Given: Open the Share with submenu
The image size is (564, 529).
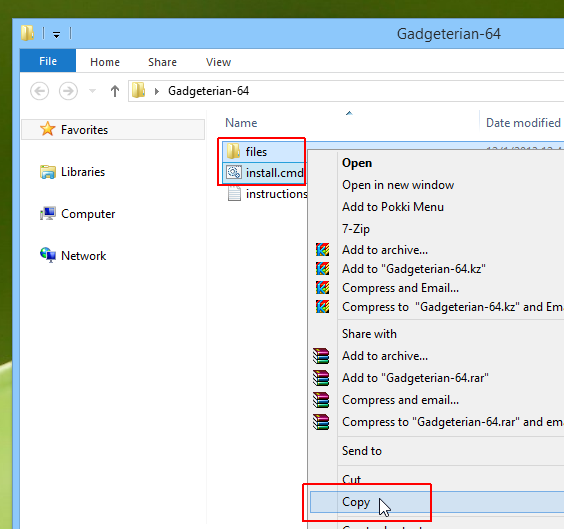Looking at the screenshot, I should (369, 334).
